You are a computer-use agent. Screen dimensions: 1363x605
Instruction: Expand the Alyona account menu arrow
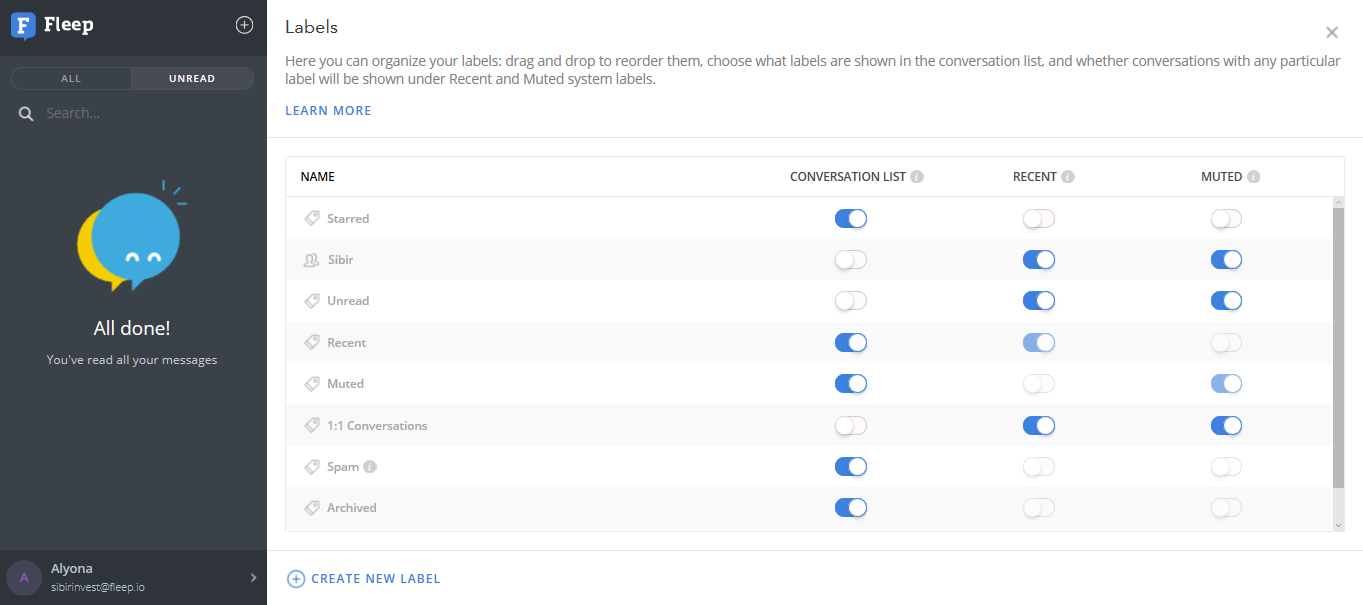(x=253, y=577)
